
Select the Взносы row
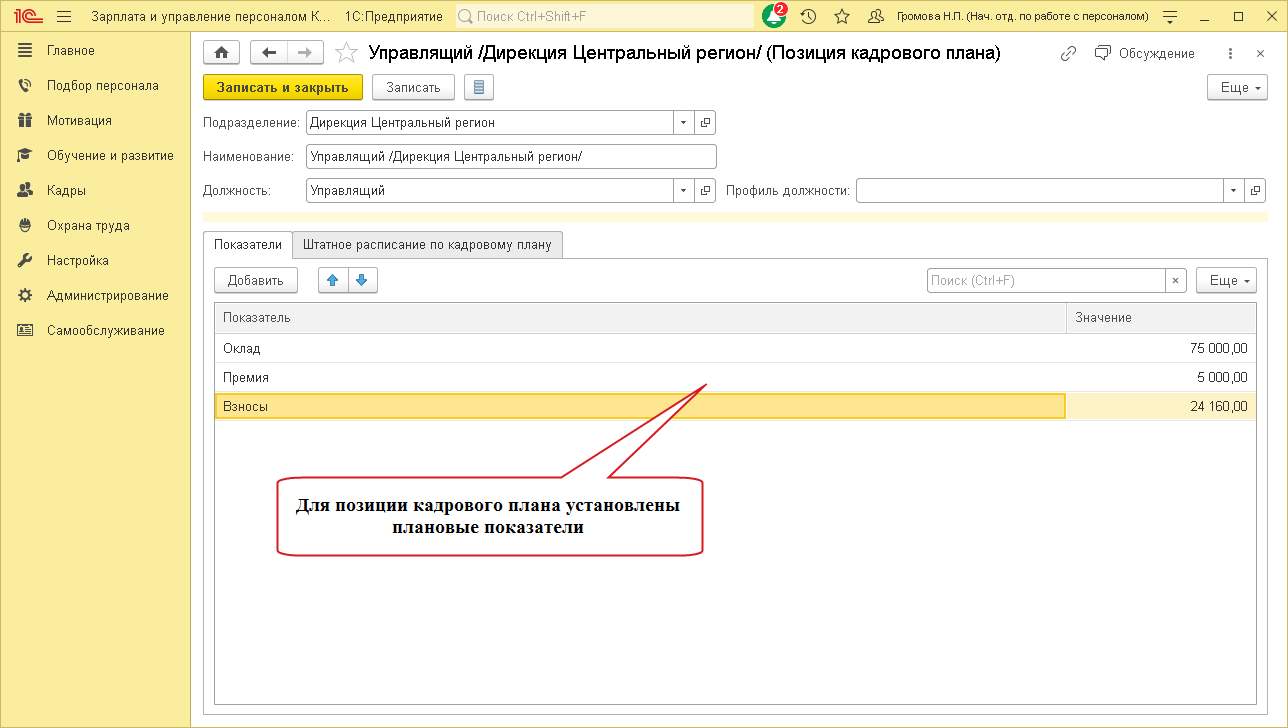point(735,407)
